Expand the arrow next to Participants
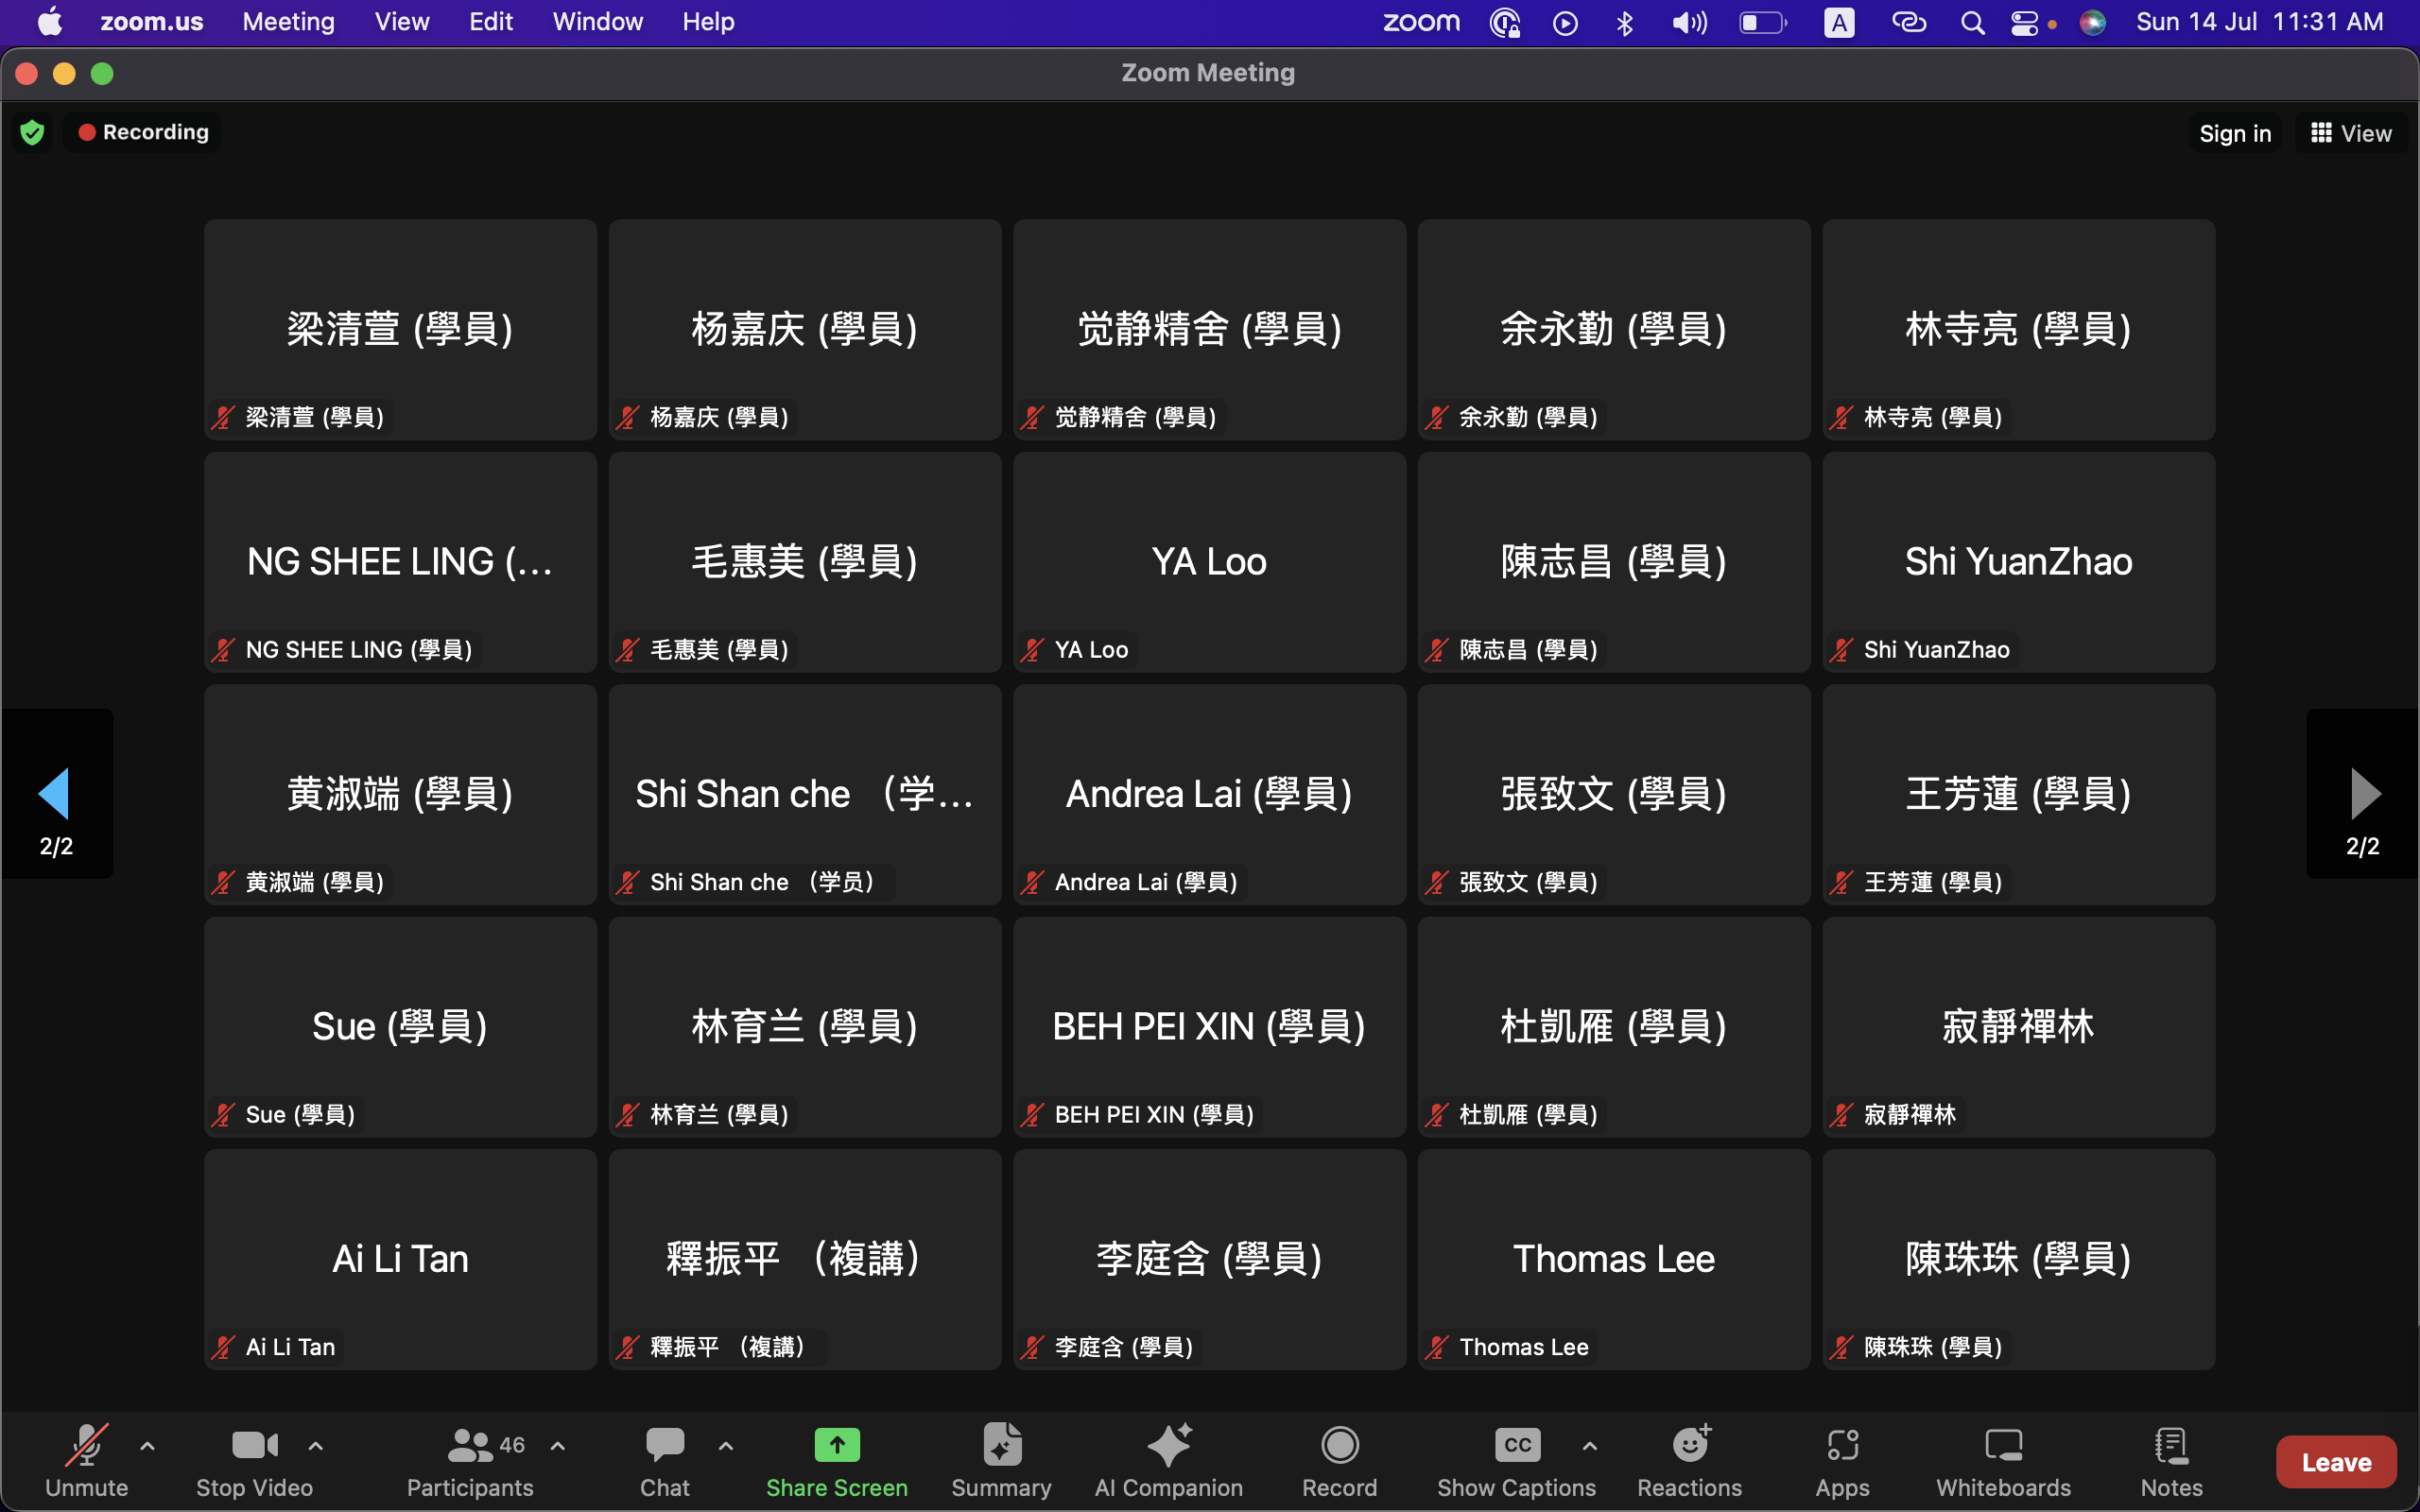The width and height of the screenshot is (2420, 1512). [x=558, y=1446]
